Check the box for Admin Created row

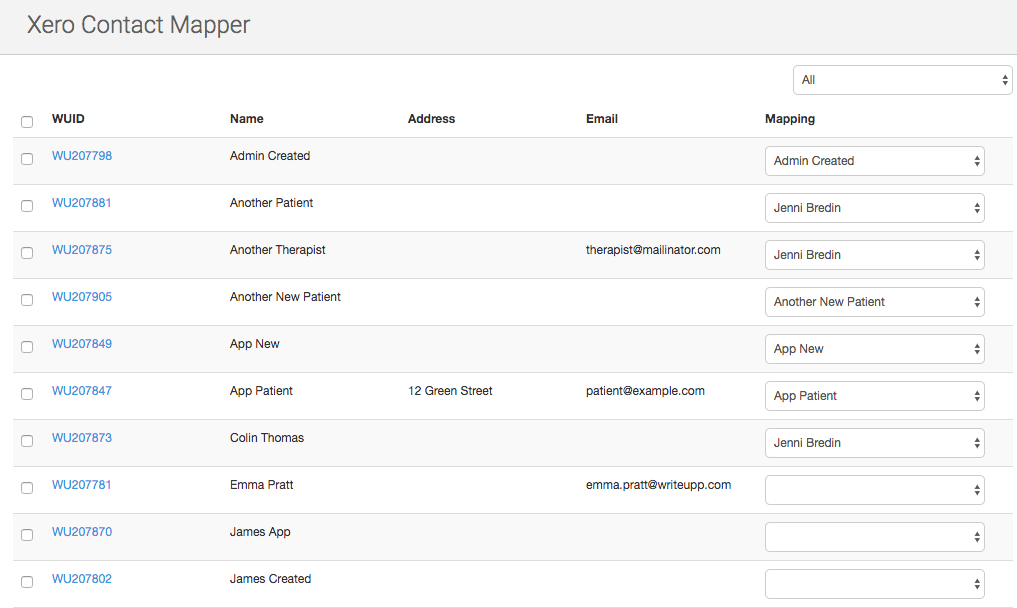pos(27,159)
